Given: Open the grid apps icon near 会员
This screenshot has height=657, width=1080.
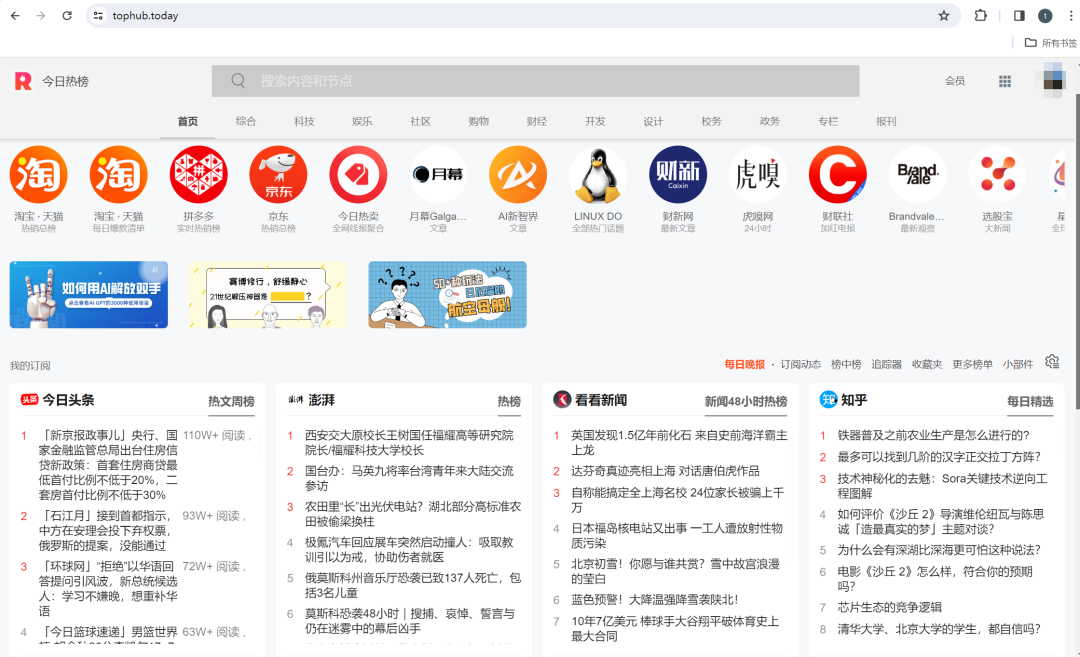Looking at the screenshot, I should [1005, 81].
